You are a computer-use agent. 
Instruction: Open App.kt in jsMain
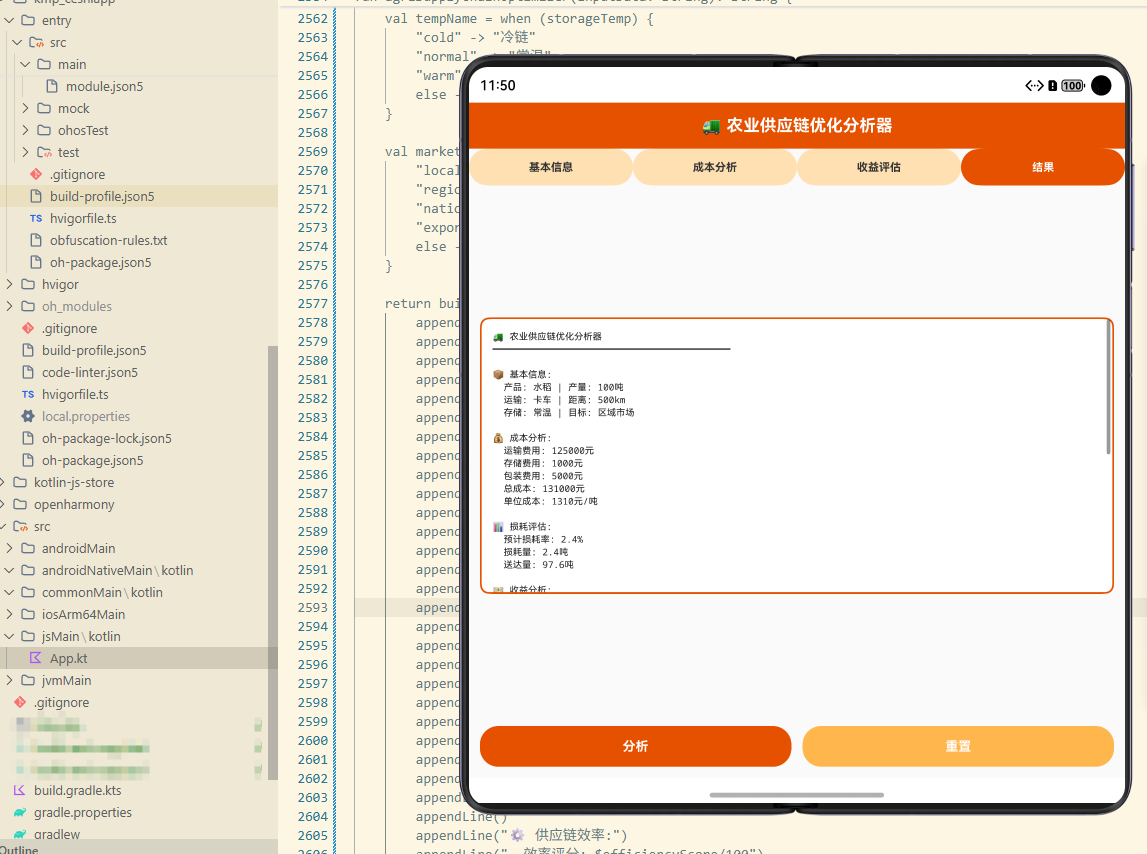pos(68,658)
